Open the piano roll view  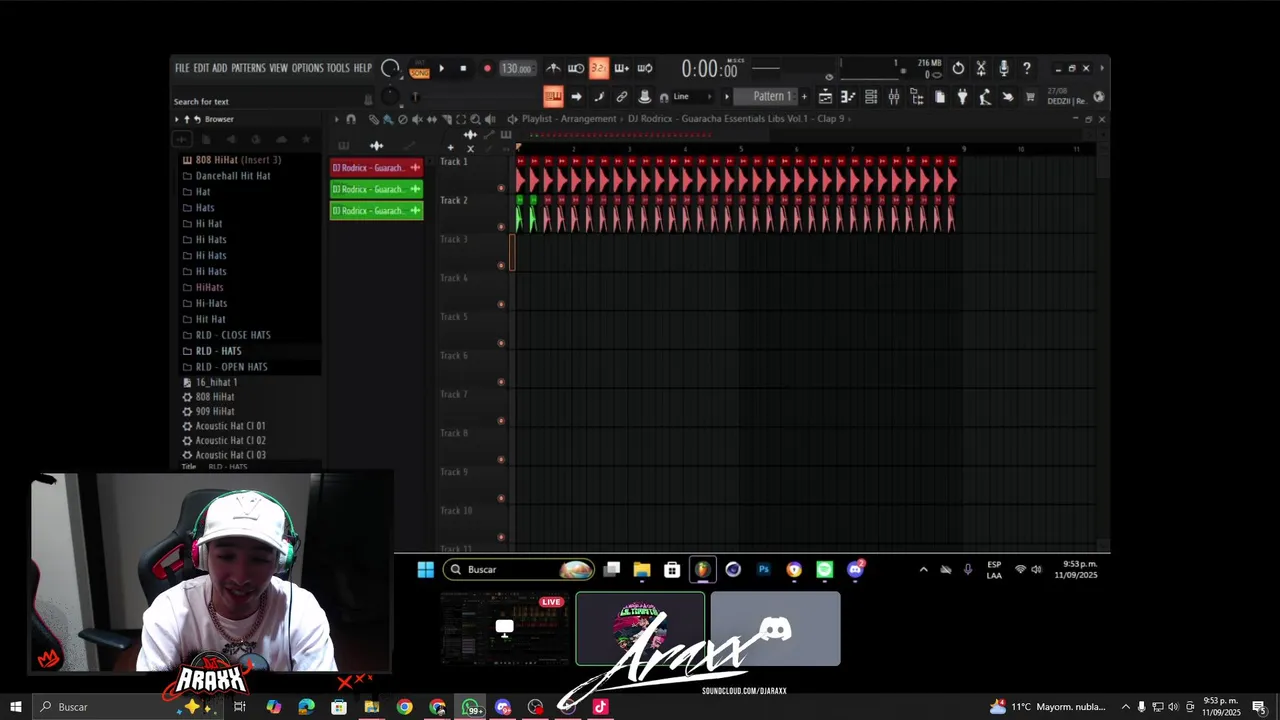[848, 97]
